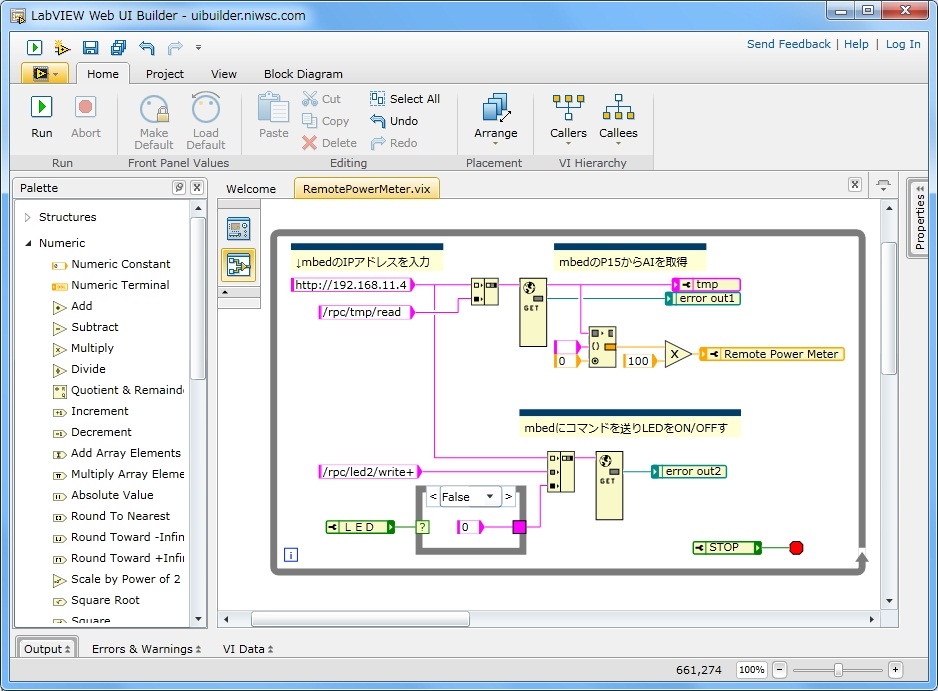Open the yellow application menu button
This screenshot has width=938, height=691.
(45, 74)
